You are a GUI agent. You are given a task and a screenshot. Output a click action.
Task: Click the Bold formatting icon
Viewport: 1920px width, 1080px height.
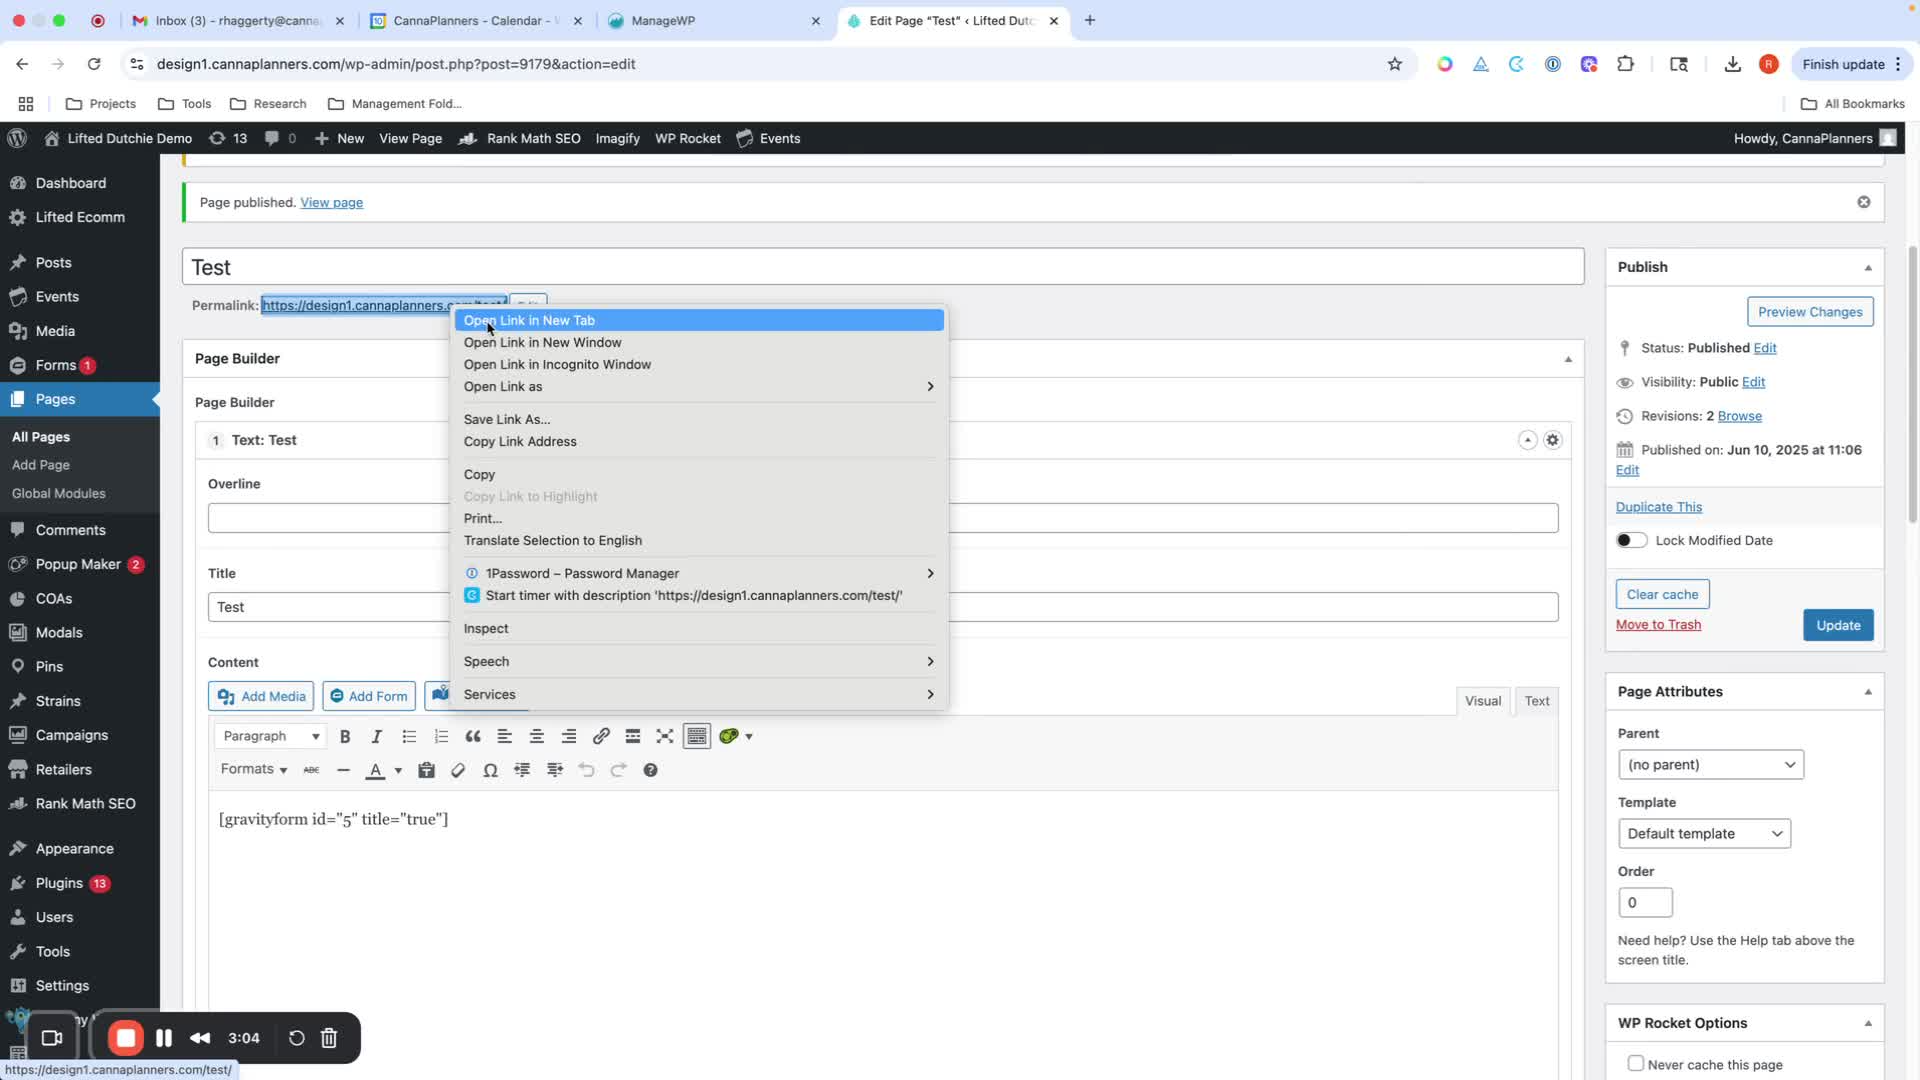(345, 737)
